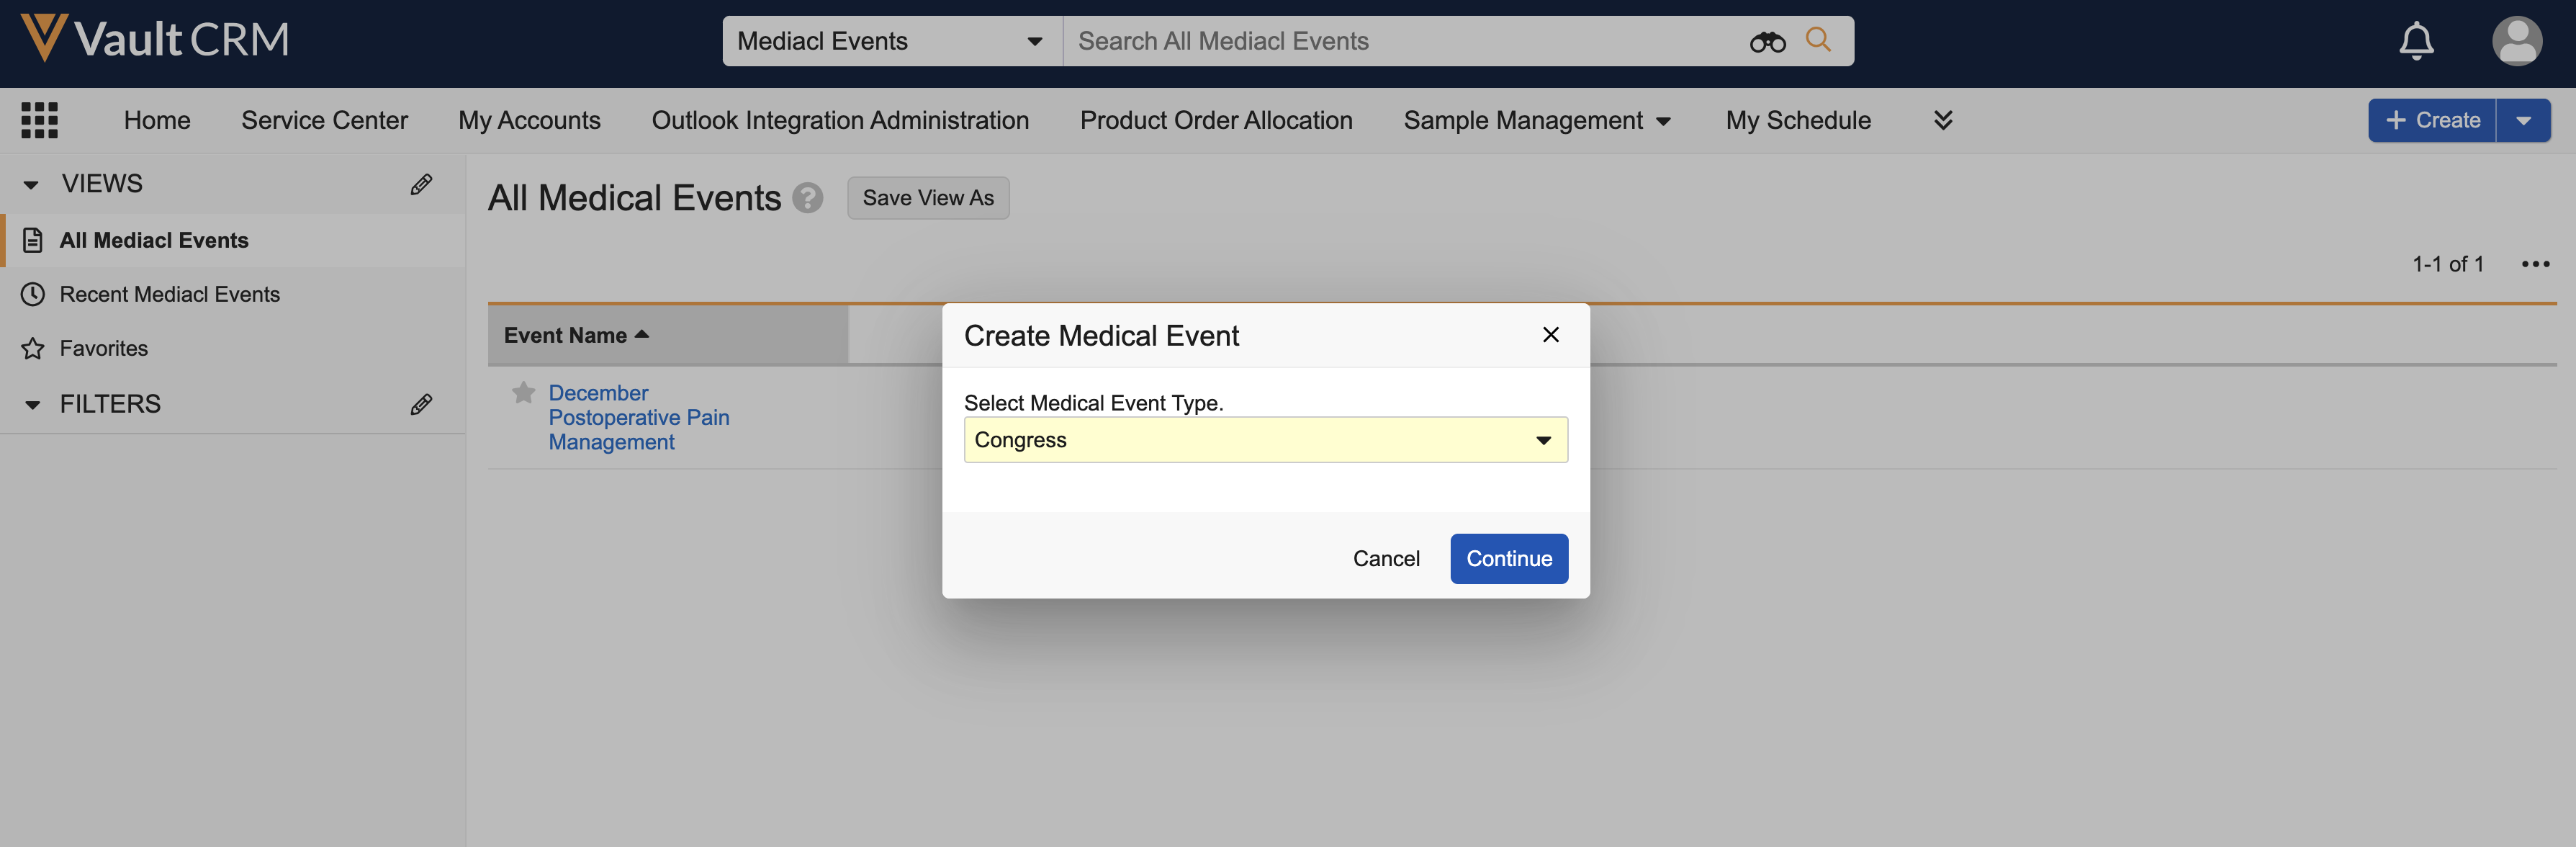Image resolution: width=2576 pixels, height=847 pixels.
Task: Collapse the VIEWS section
Action: point(31,184)
